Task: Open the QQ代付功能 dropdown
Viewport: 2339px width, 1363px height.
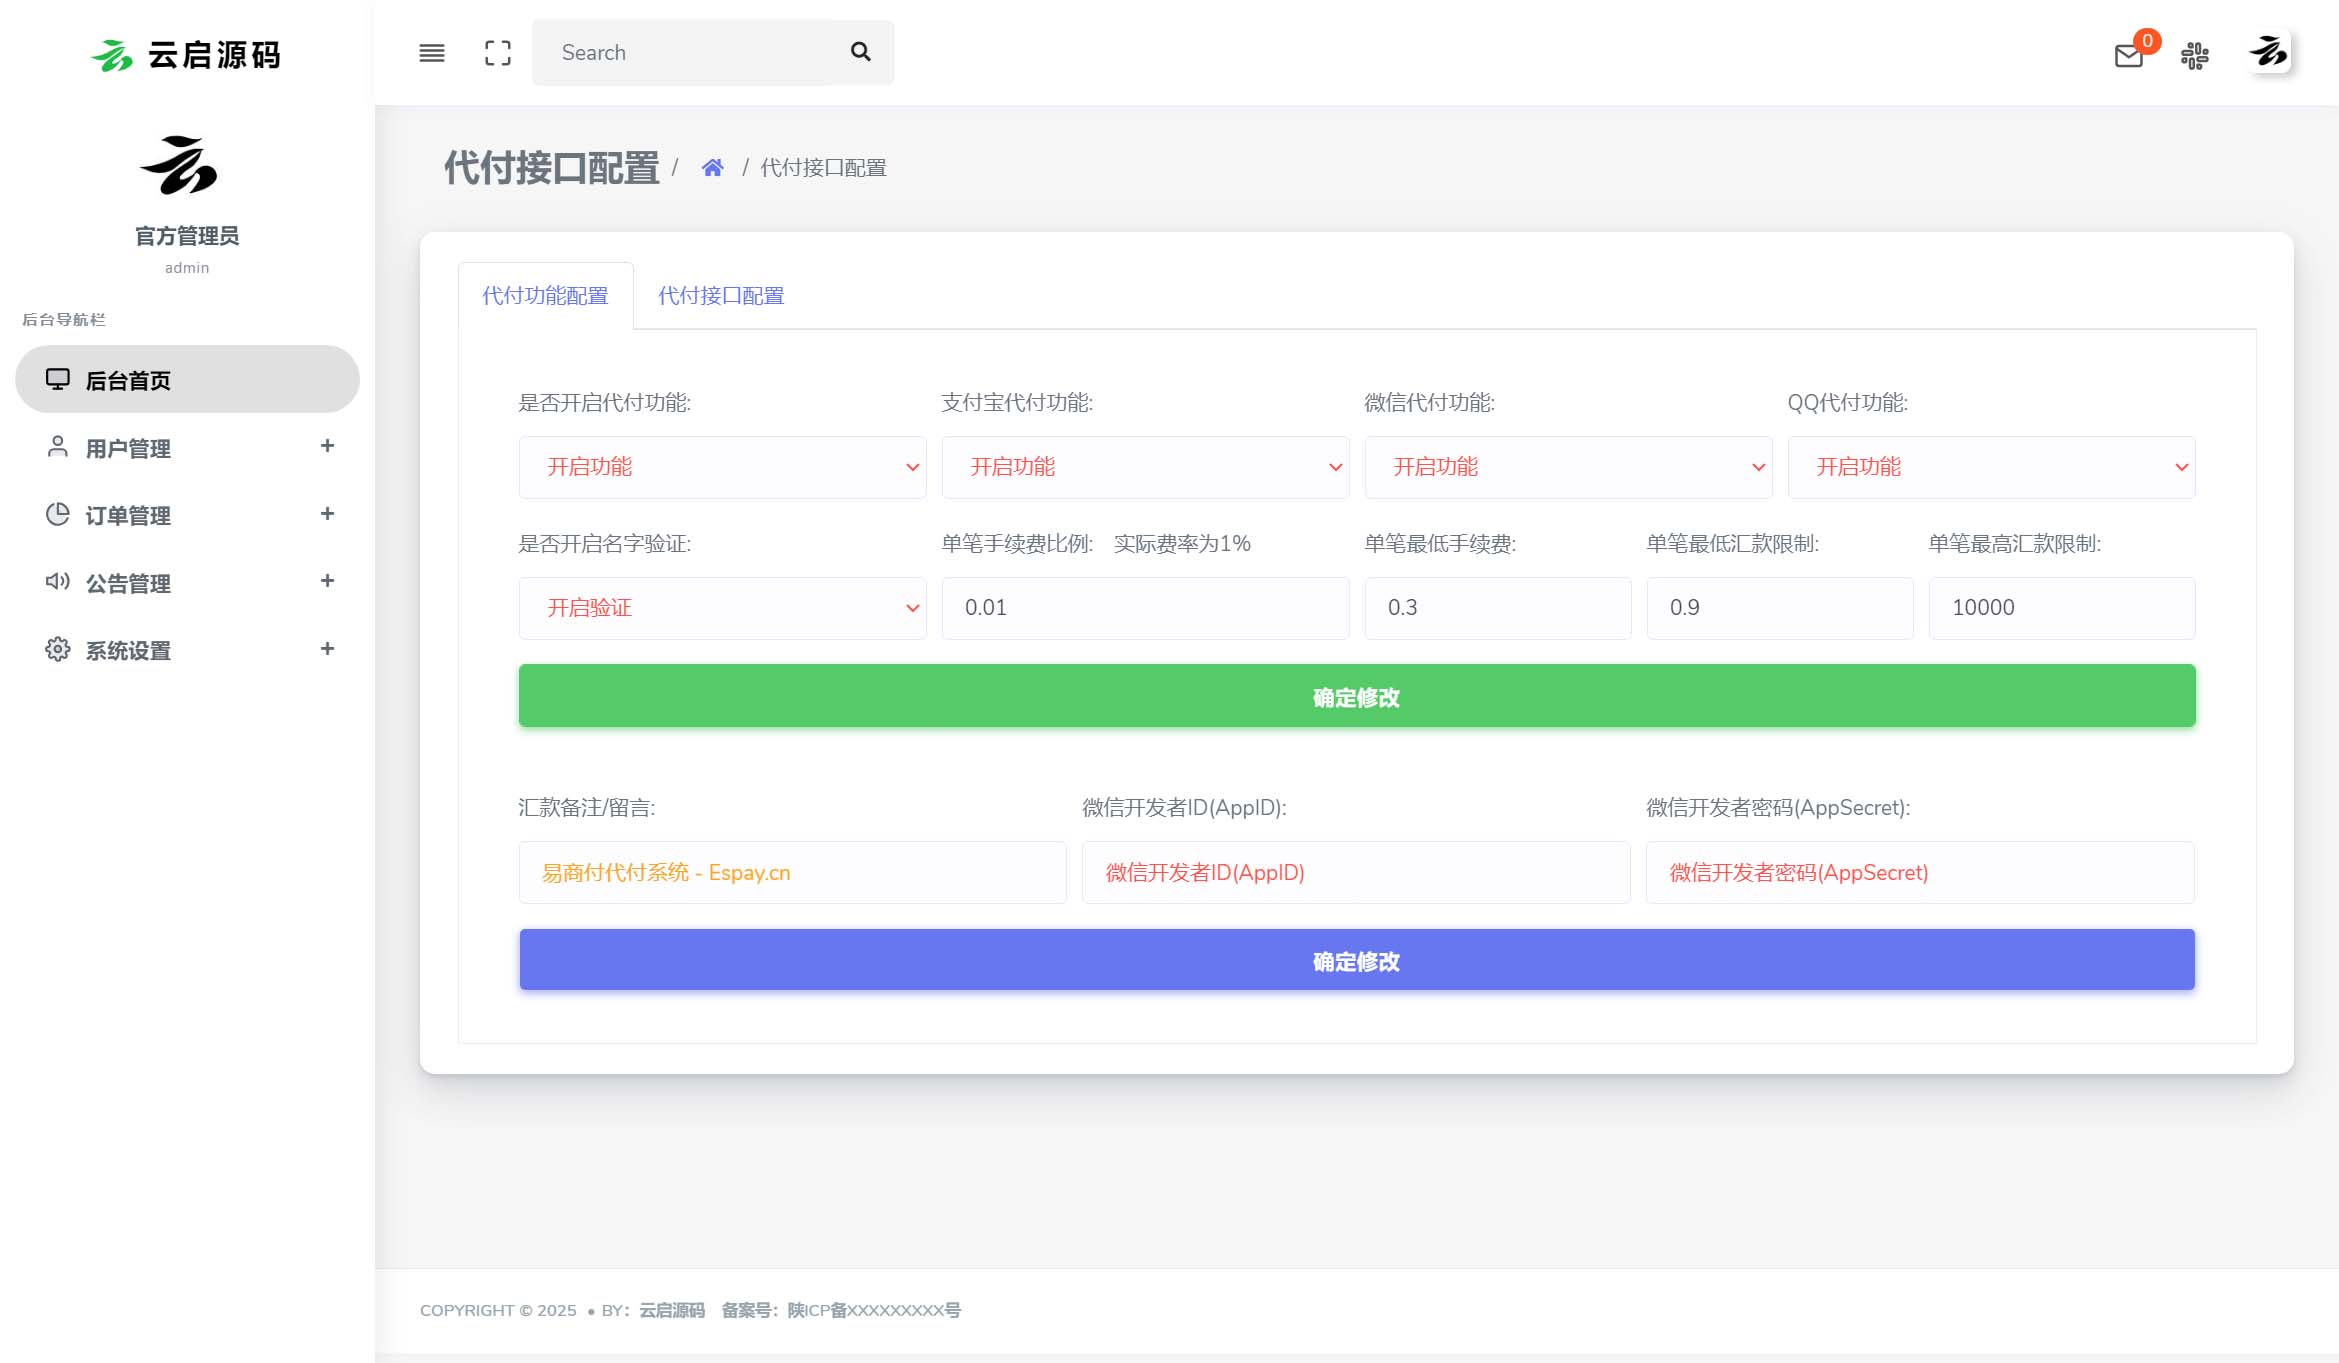Action: coord(1990,466)
